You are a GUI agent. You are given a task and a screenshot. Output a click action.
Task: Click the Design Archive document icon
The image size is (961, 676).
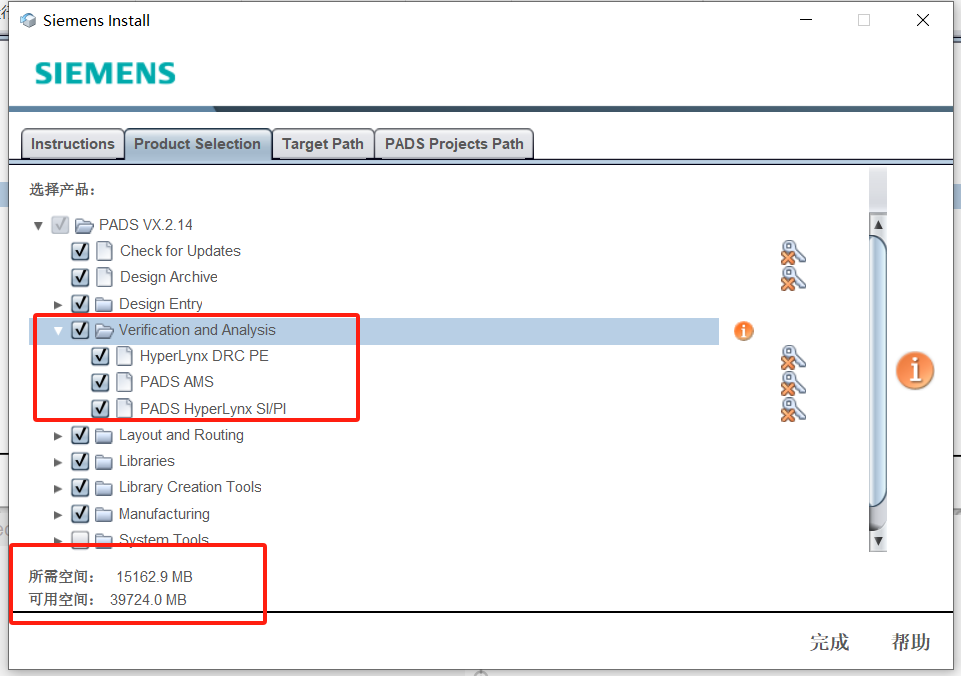(105, 277)
